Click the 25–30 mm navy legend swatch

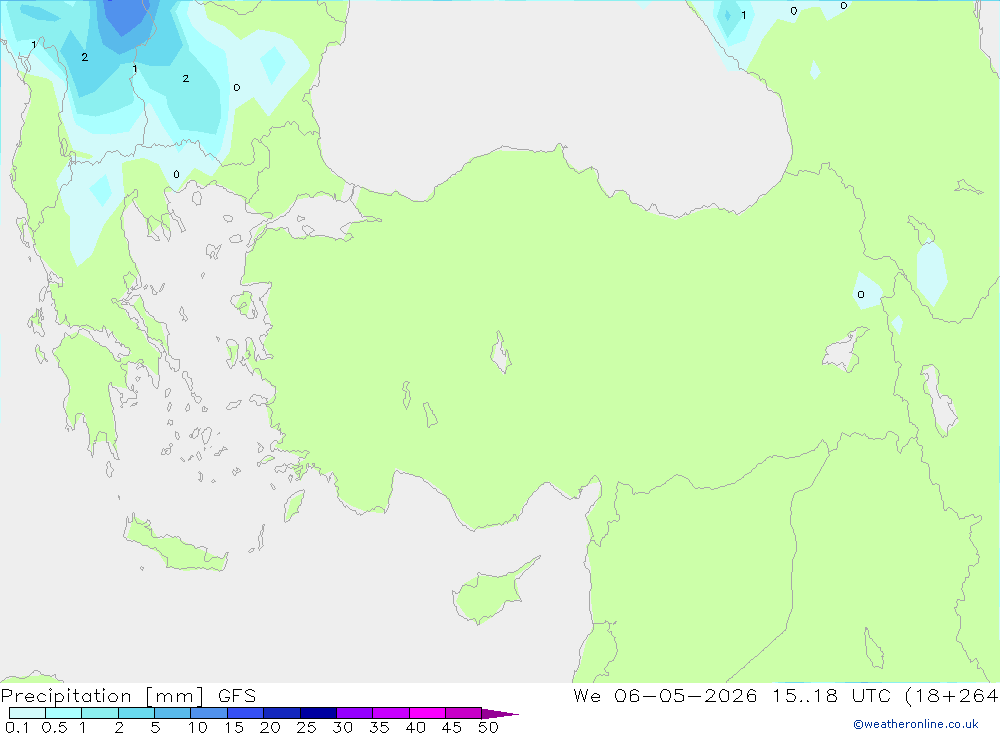[x=318, y=713]
